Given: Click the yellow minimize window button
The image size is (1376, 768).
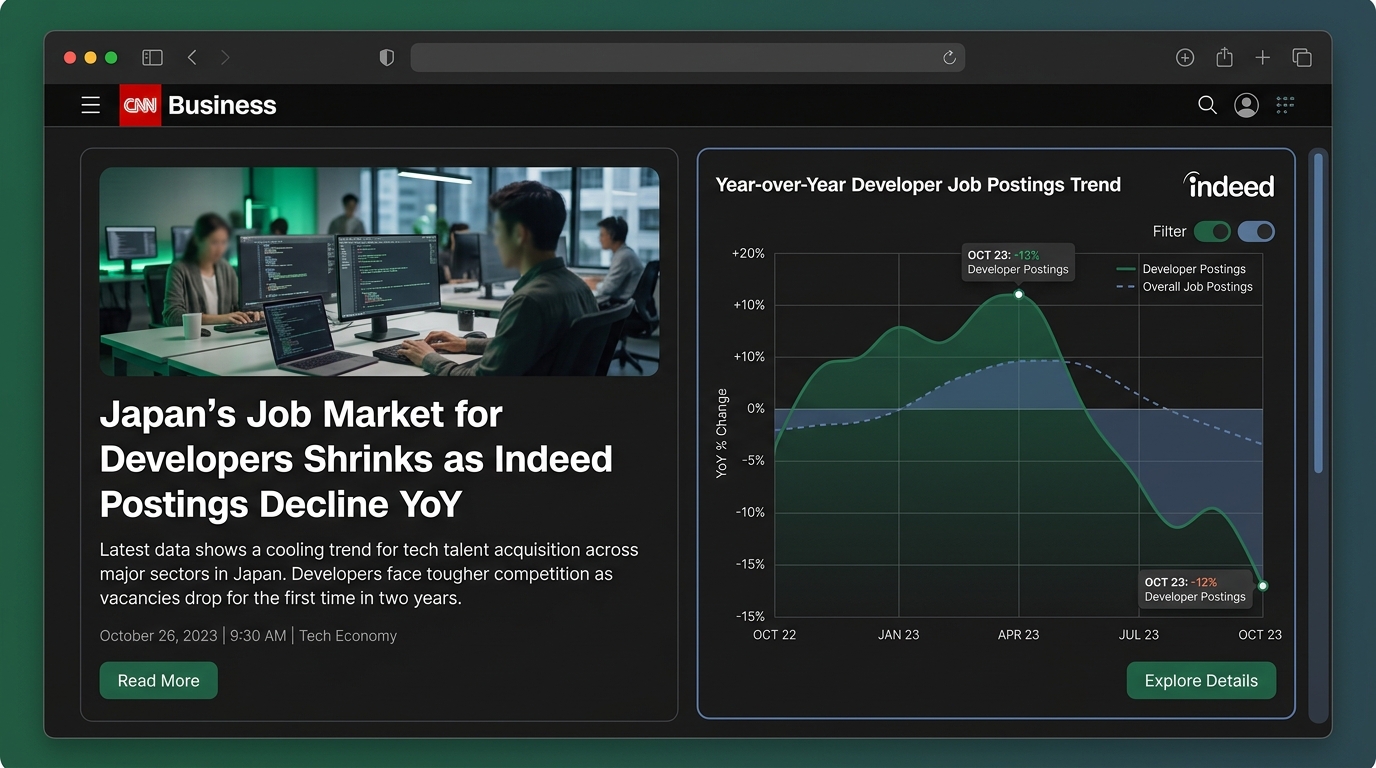Looking at the screenshot, I should point(91,58).
